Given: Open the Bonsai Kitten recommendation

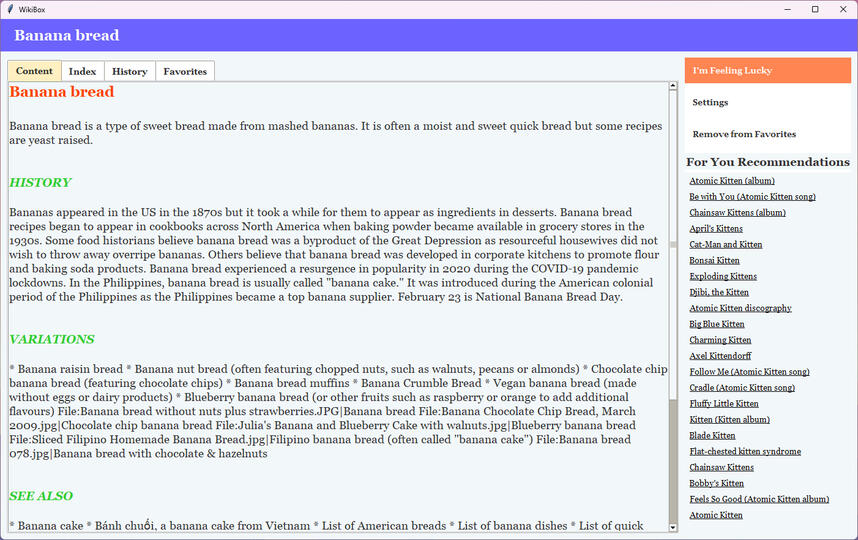Looking at the screenshot, I should (x=714, y=260).
